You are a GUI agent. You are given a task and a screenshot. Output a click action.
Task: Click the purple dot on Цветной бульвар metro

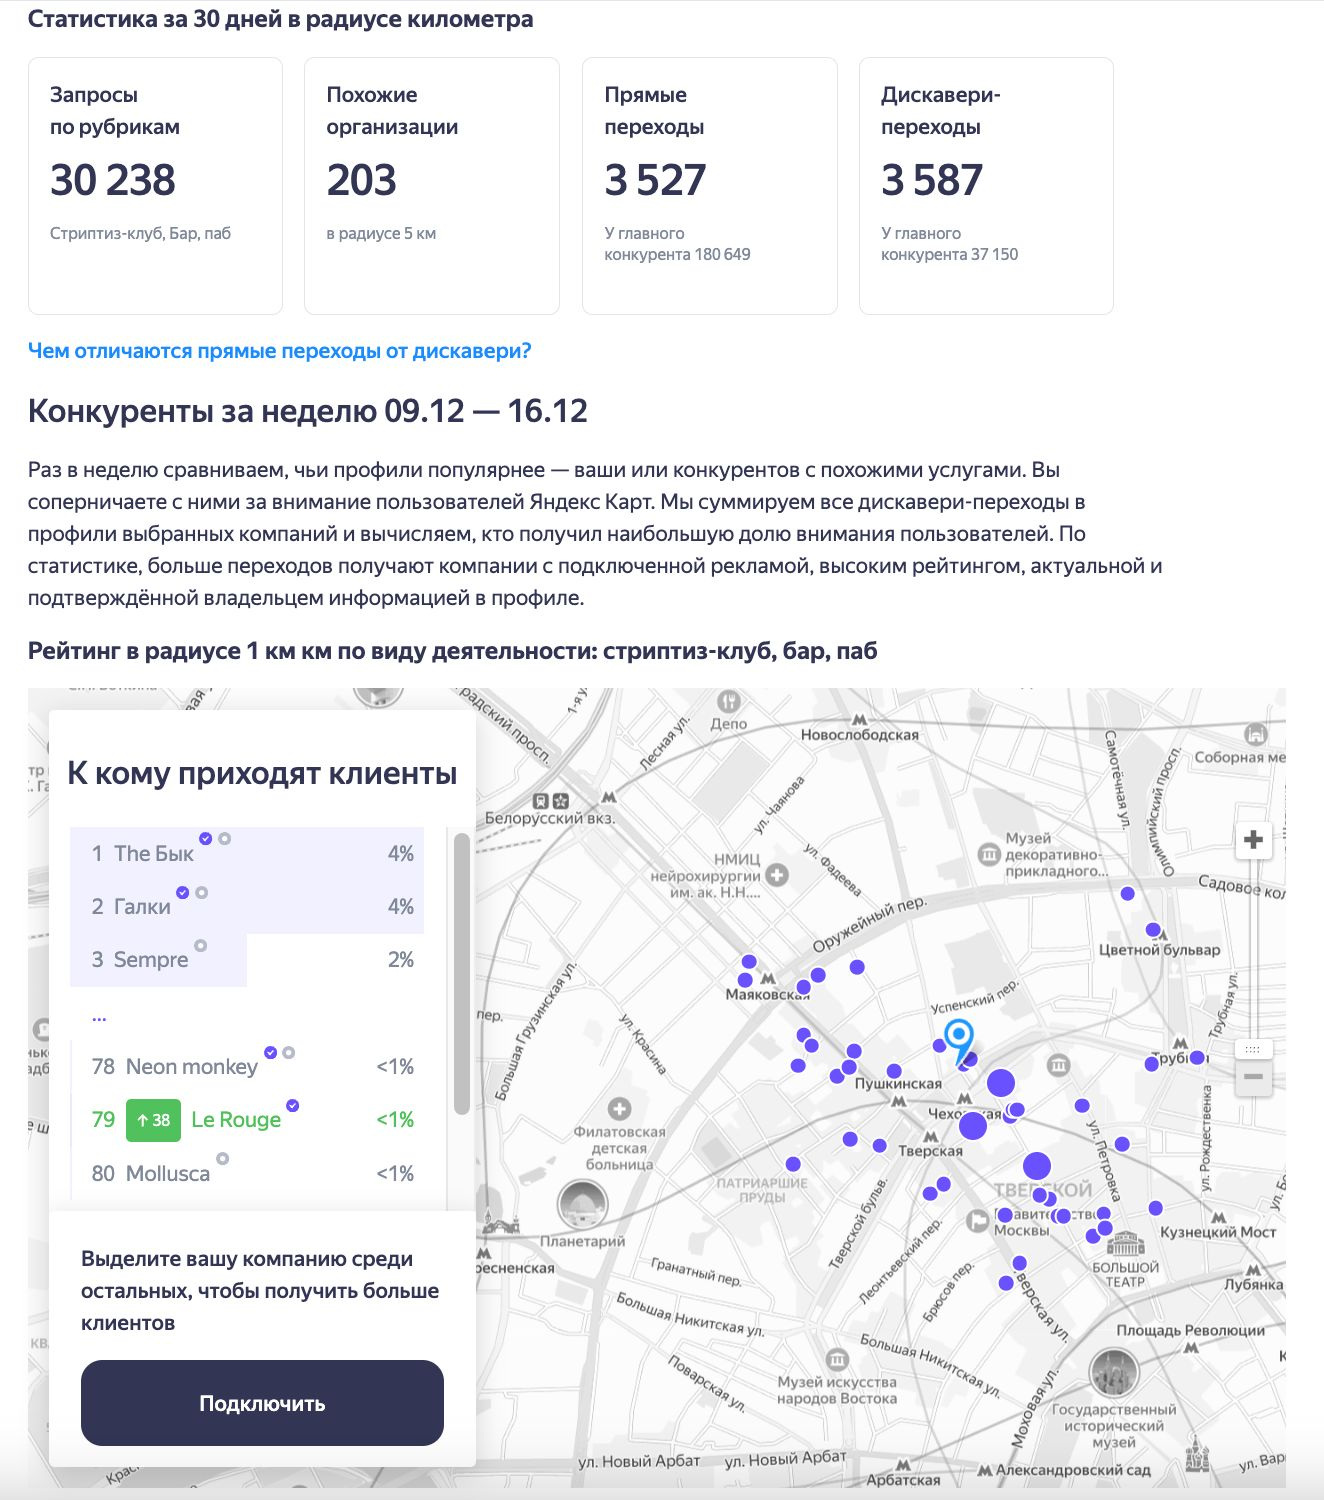click(1153, 930)
